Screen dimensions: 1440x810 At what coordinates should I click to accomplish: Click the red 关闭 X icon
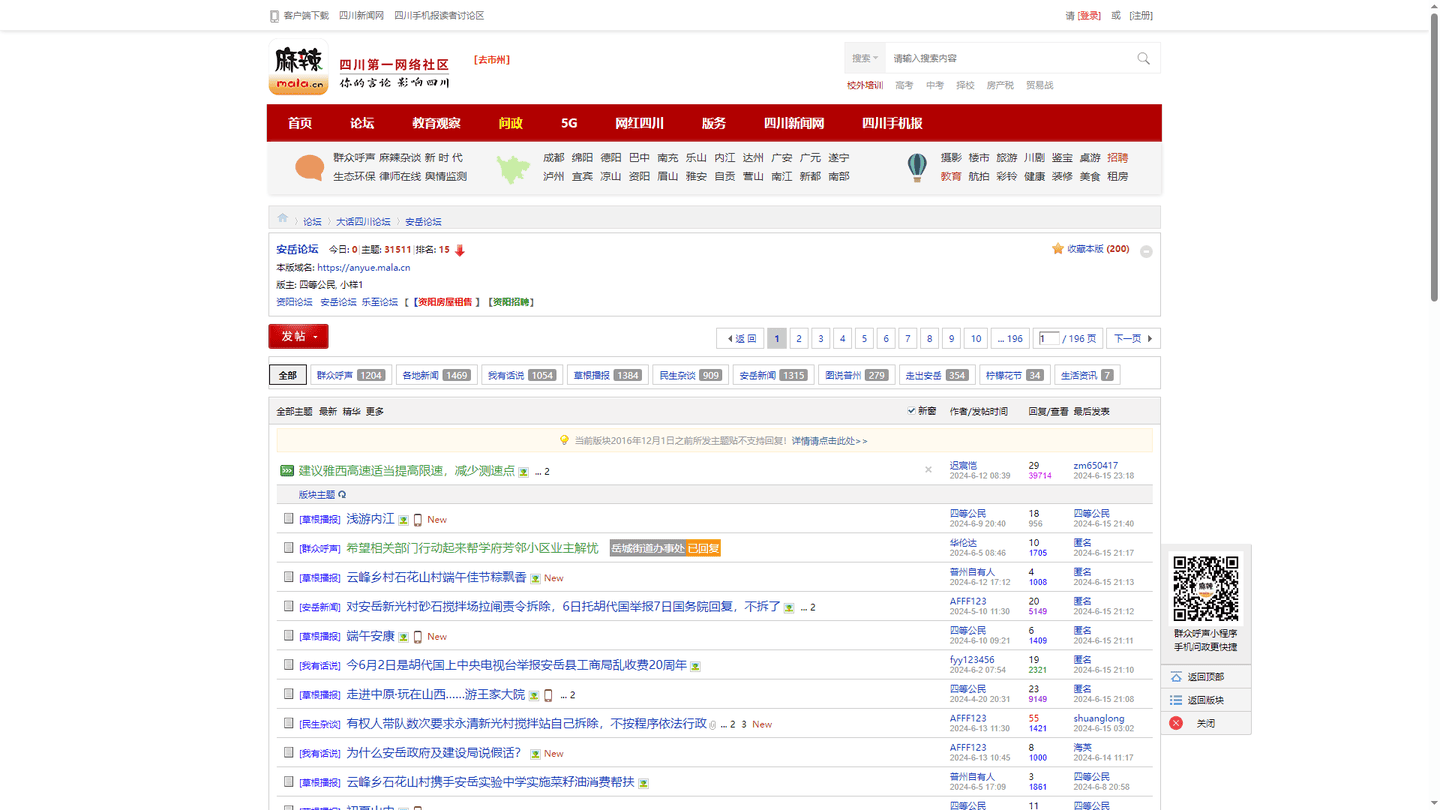point(1176,723)
